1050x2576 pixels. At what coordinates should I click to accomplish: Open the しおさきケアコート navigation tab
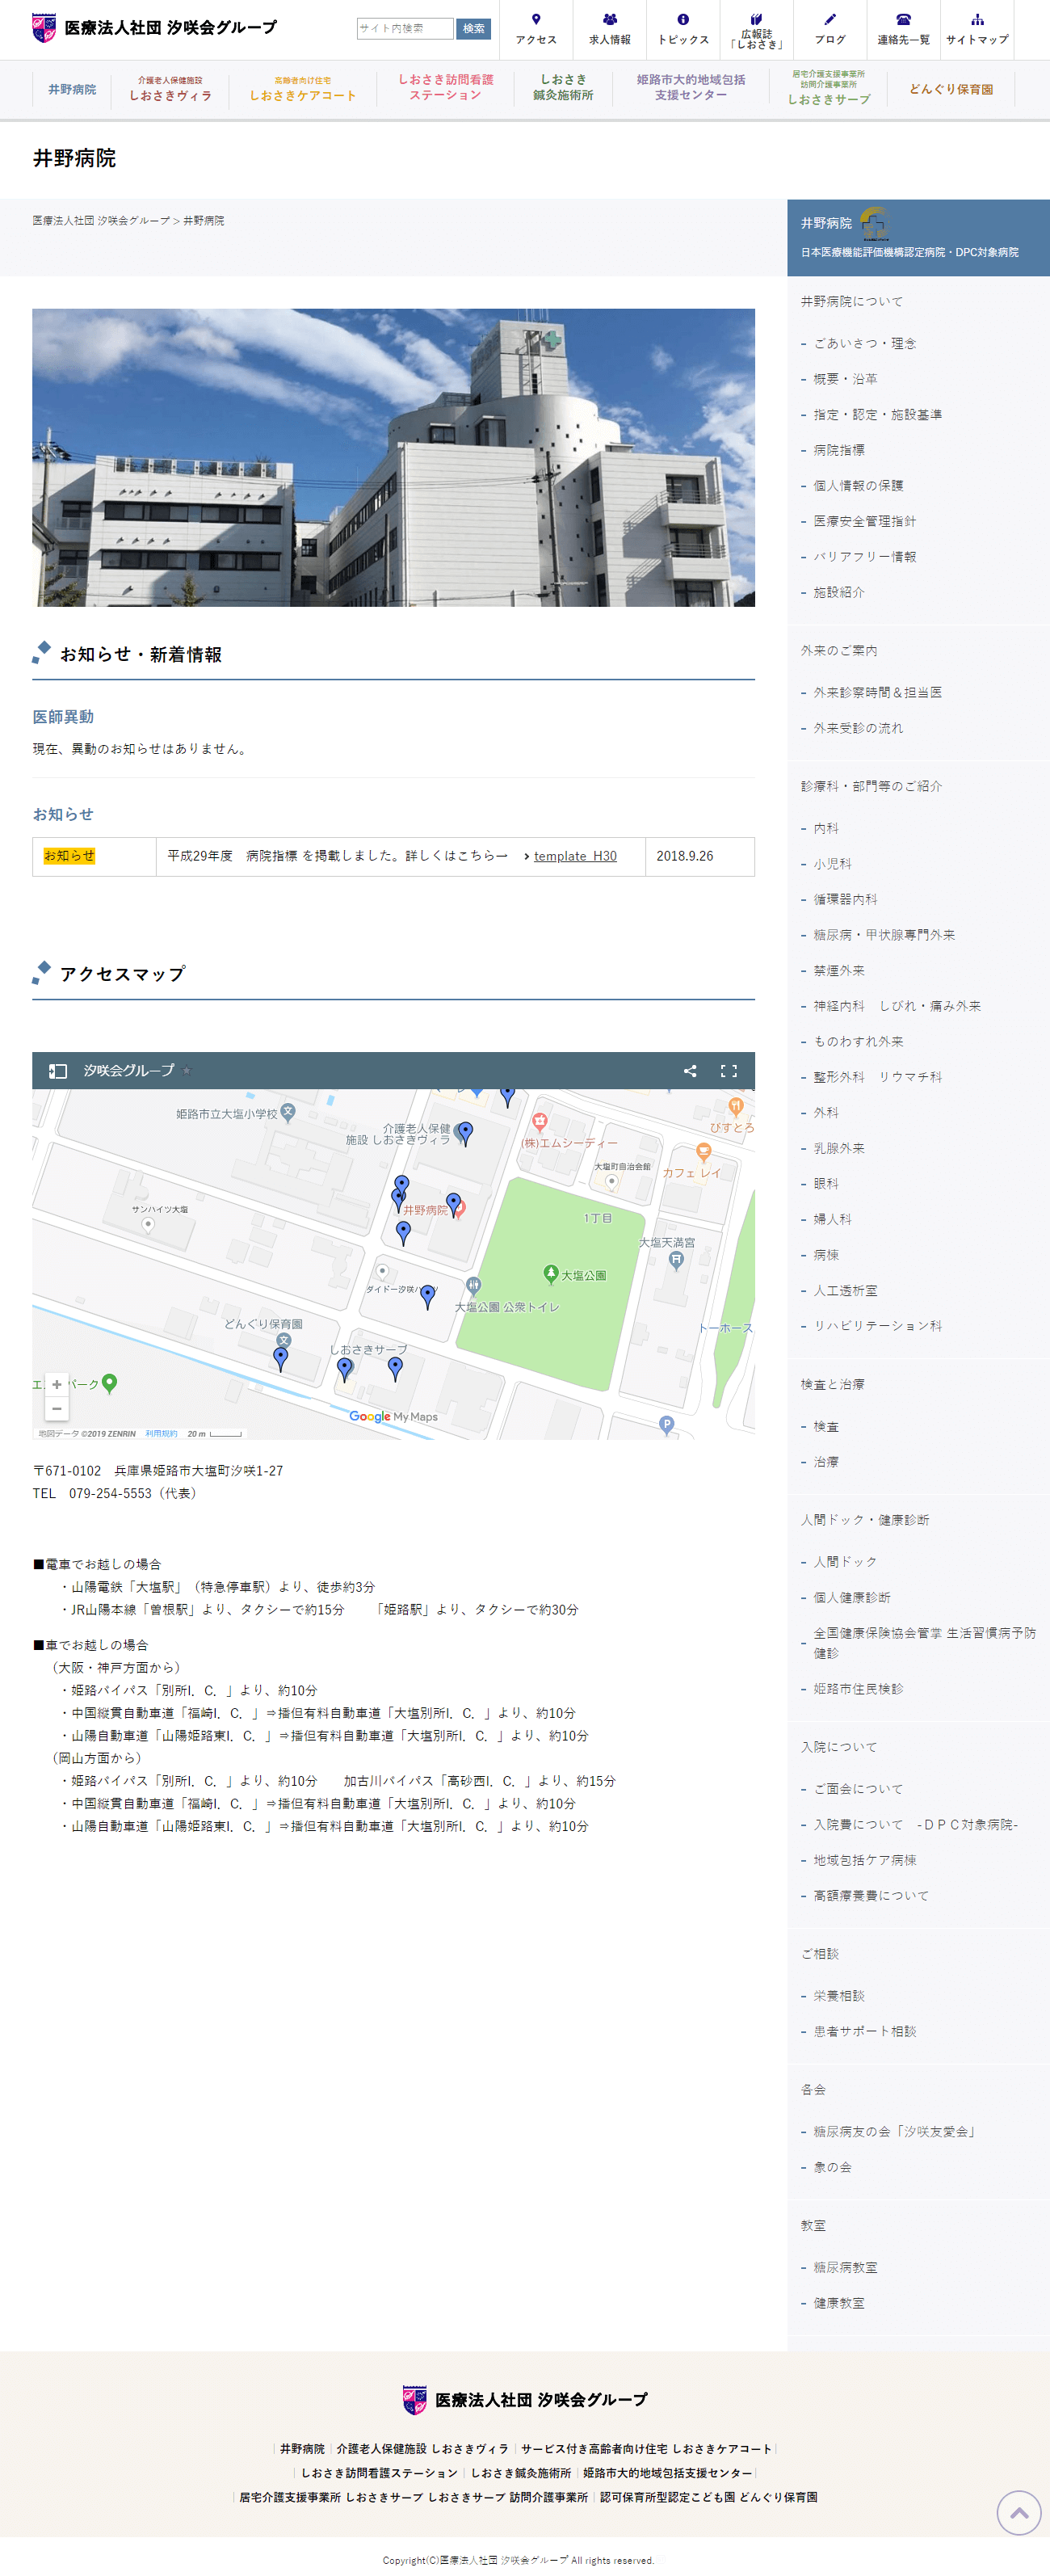point(303,89)
